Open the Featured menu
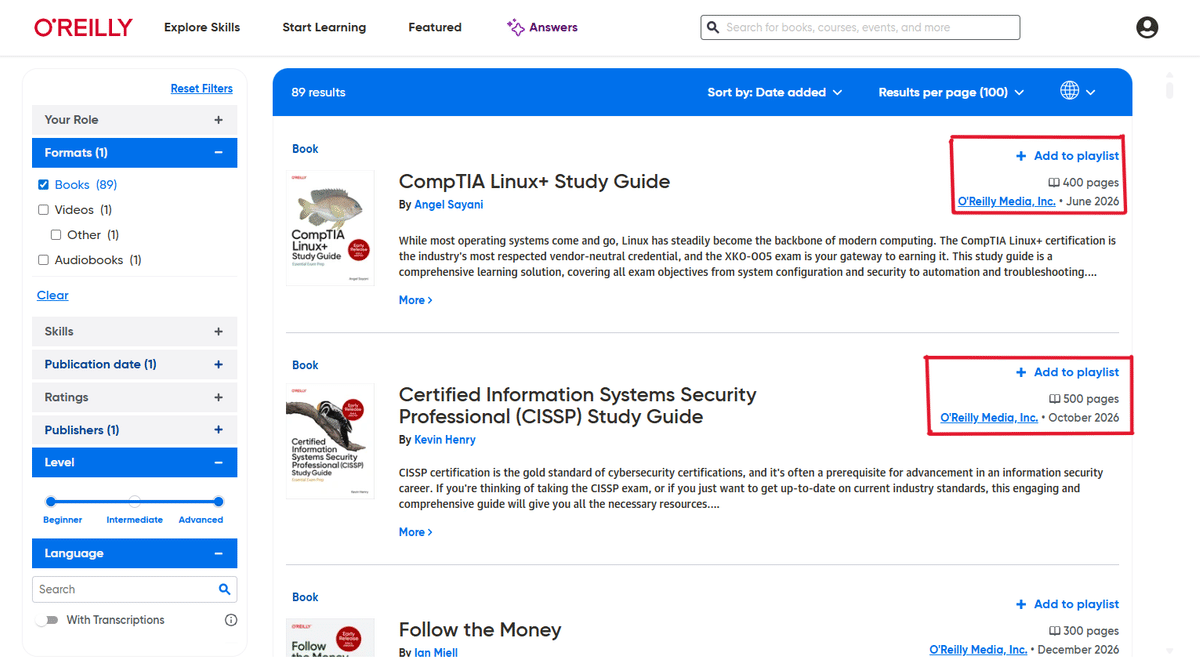The image size is (1200, 667). click(x=435, y=27)
